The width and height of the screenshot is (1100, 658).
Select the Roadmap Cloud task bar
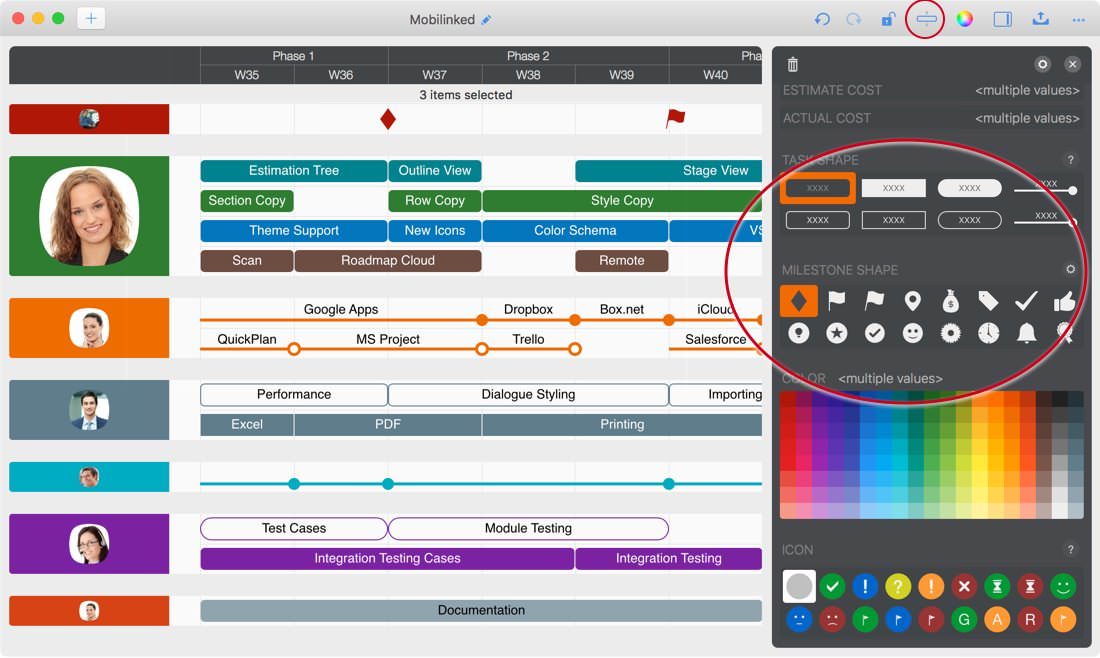coord(387,261)
